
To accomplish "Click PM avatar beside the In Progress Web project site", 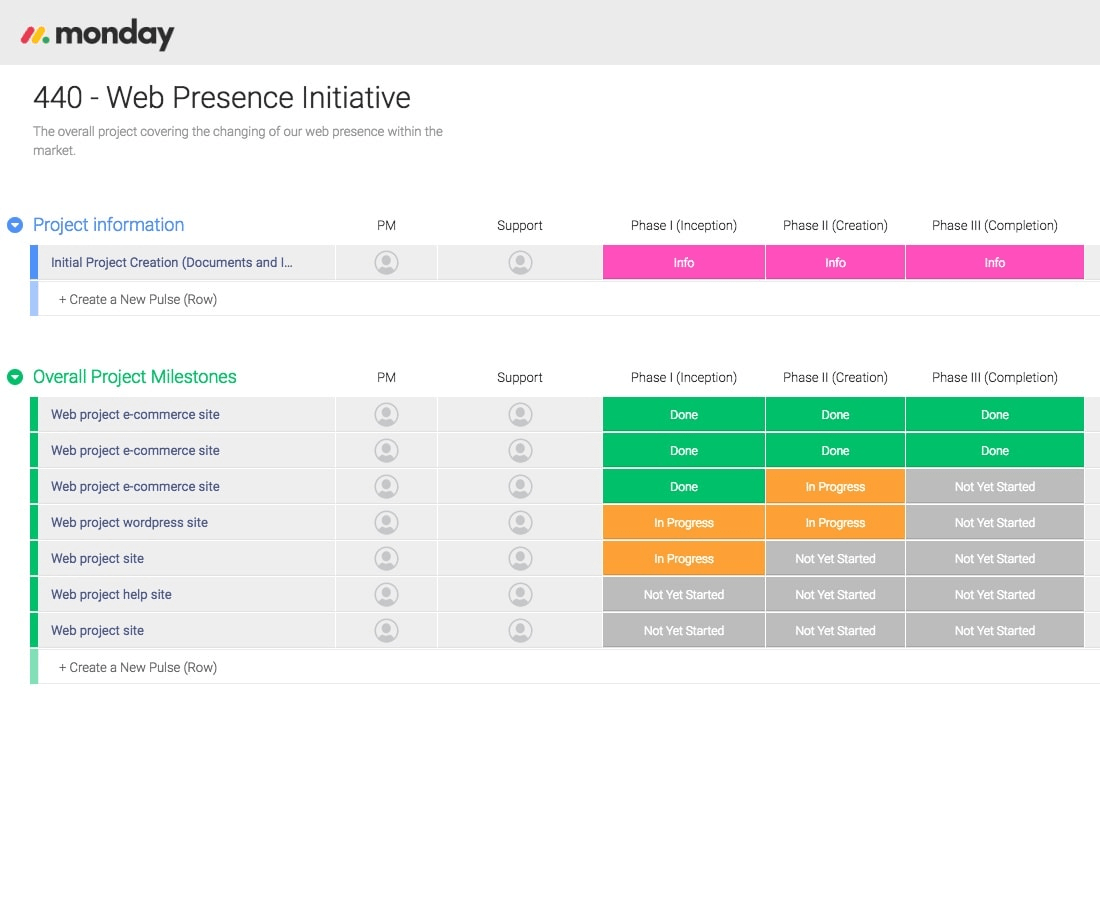I will 386,559.
